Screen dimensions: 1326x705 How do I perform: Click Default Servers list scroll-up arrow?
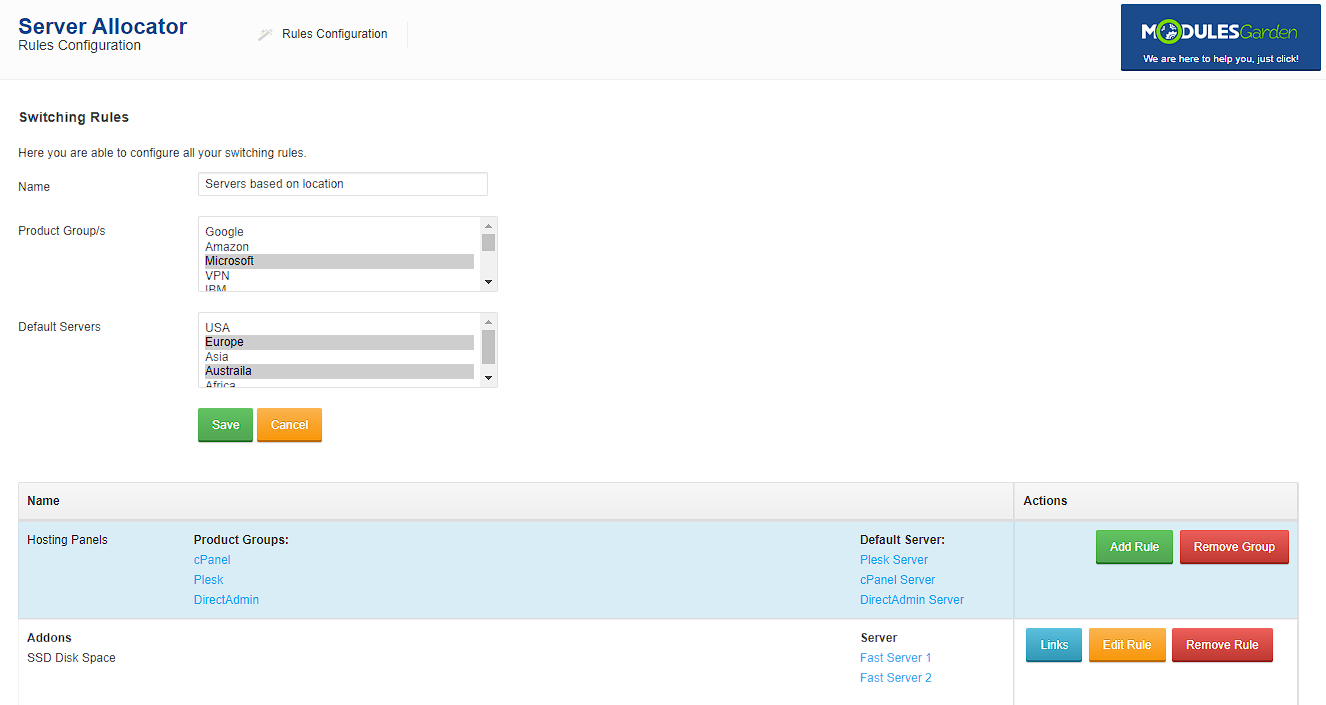click(x=488, y=321)
